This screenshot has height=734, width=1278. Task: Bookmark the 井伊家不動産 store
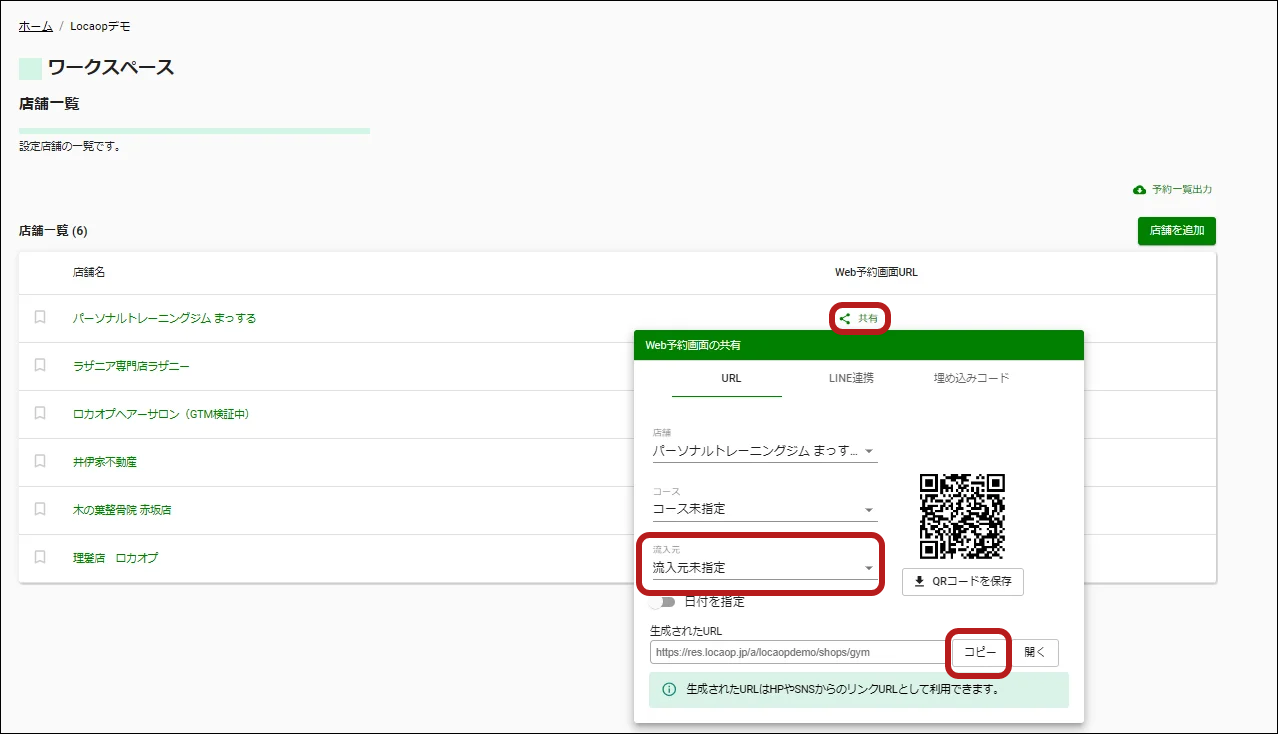[40, 461]
